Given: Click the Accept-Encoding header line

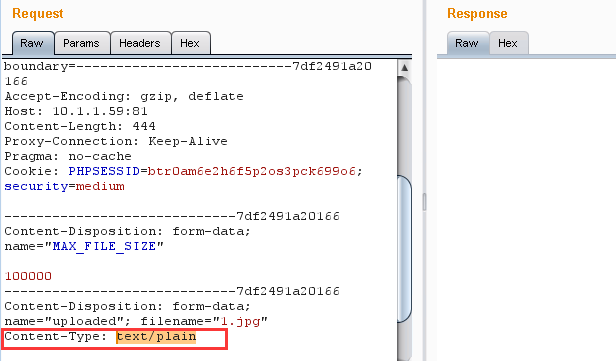Looking at the screenshot, I should tap(124, 96).
